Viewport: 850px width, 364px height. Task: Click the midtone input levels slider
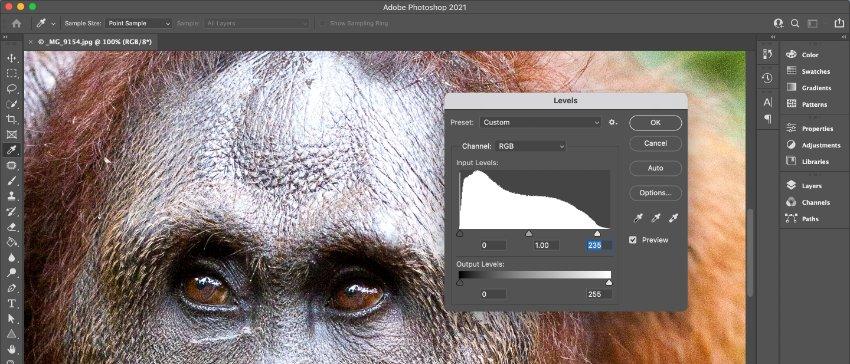pos(529,233)
